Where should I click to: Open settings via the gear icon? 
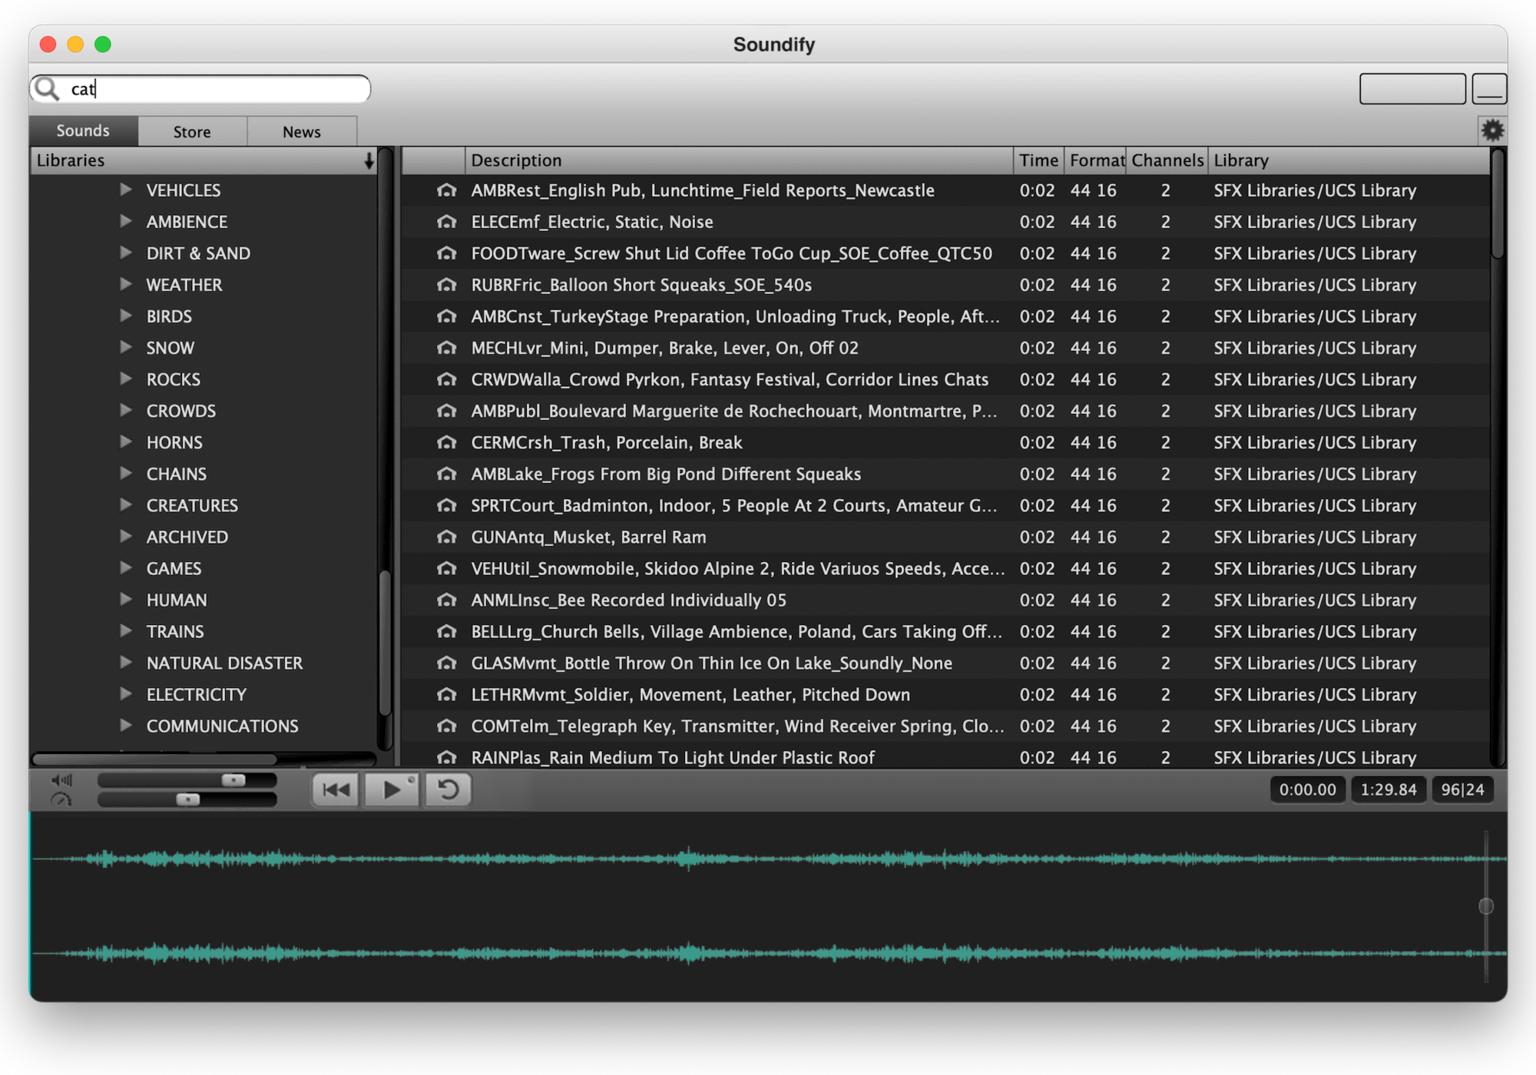click(1492, 130)
